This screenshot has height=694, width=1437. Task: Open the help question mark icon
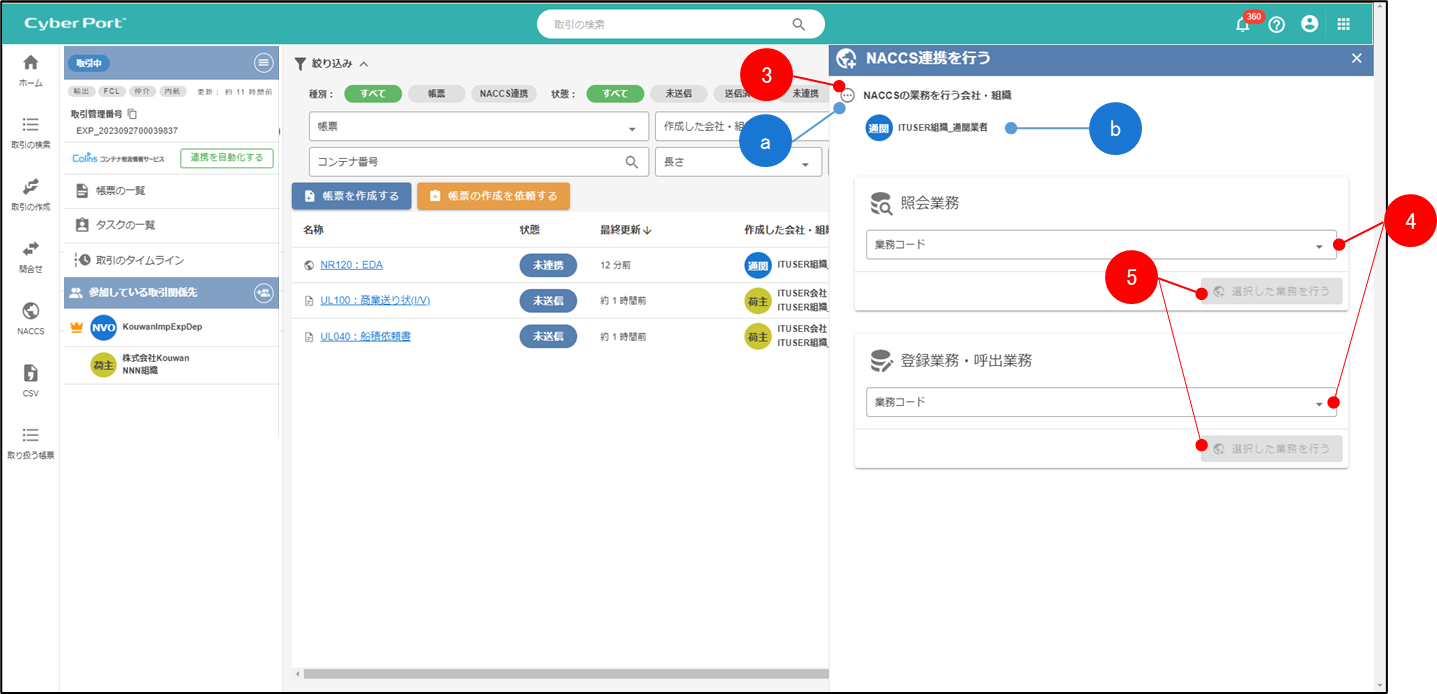tap(1276, 25)
